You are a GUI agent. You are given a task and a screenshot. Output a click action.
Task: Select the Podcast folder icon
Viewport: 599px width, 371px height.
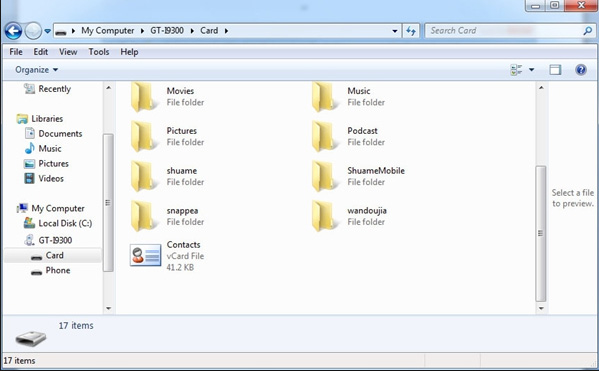pyautogui.click(x=324, y=136)
